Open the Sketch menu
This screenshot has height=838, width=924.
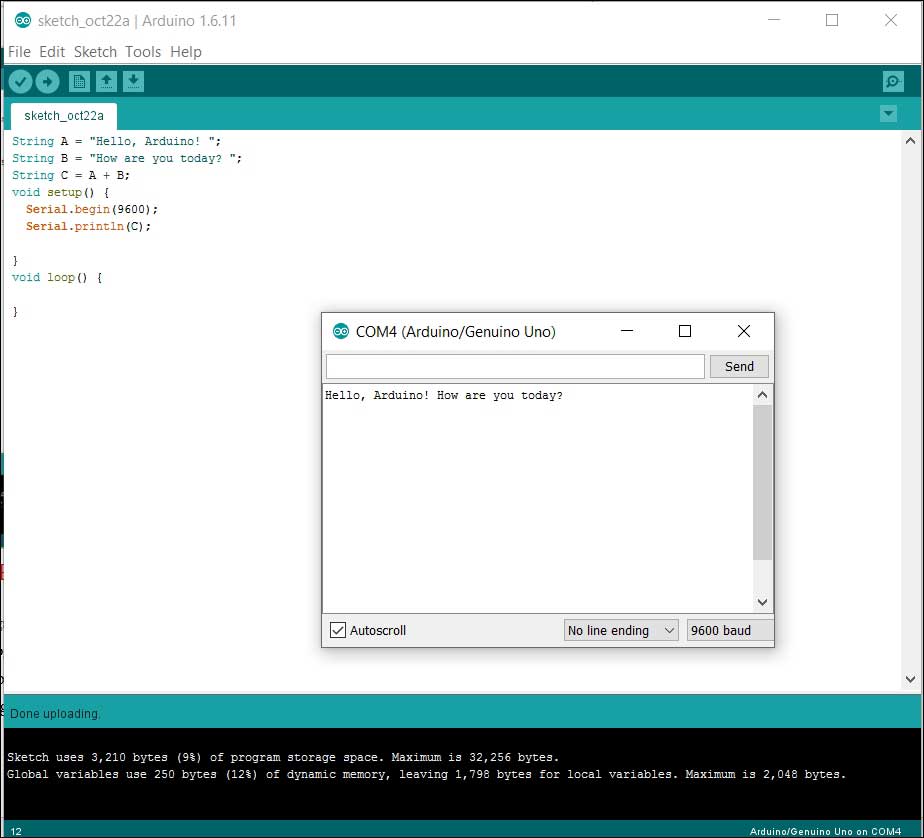click(95, 52)
